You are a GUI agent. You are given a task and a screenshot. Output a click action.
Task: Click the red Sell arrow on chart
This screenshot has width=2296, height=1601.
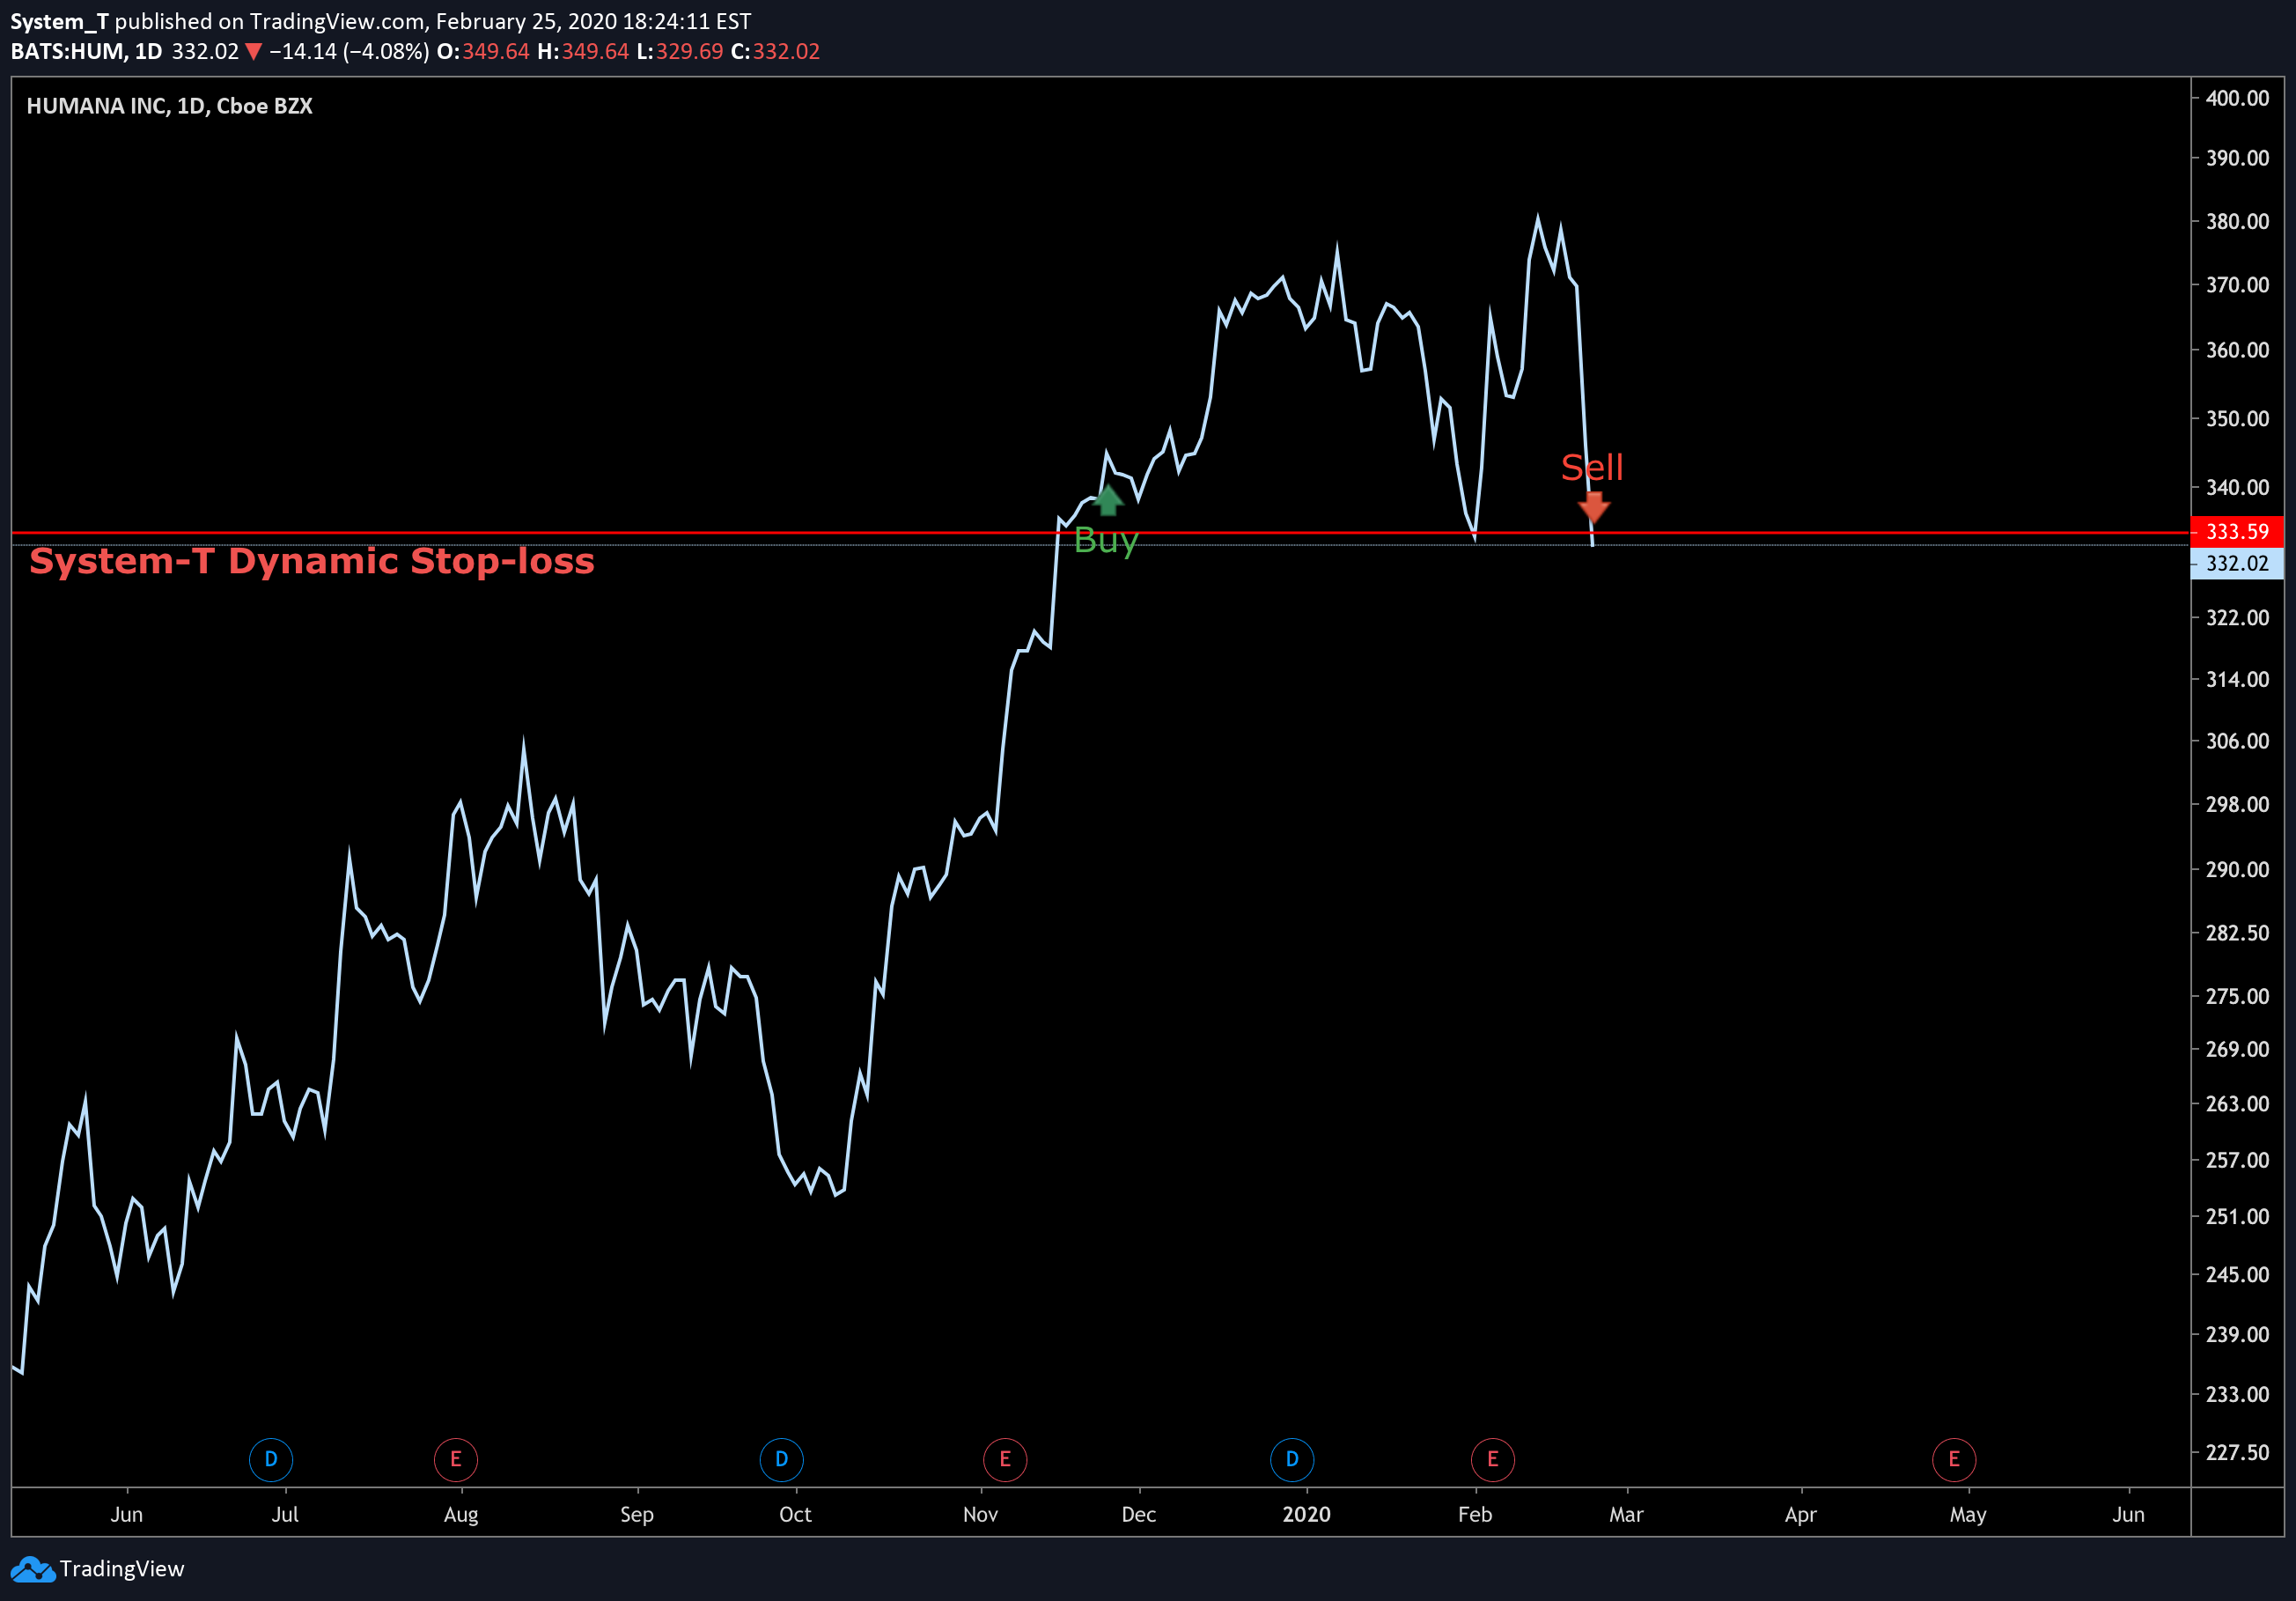coord(1594,507)
